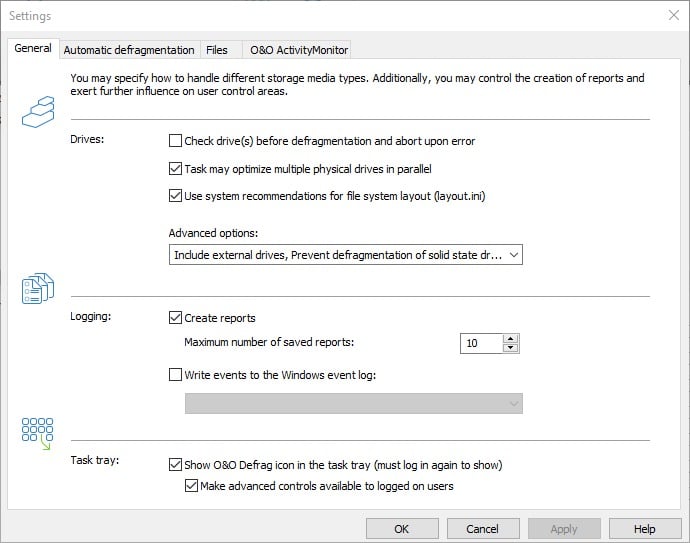Enable Check drive(s) before defragmentation checkbox

coord(175,141)
